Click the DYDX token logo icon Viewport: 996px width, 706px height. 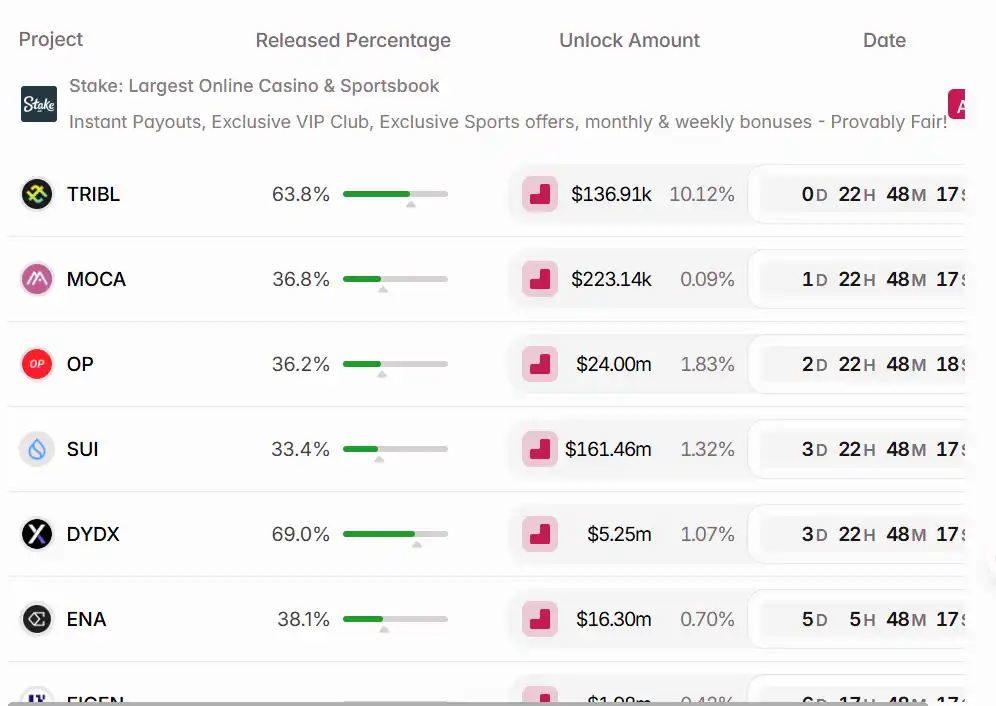(37, 534)
